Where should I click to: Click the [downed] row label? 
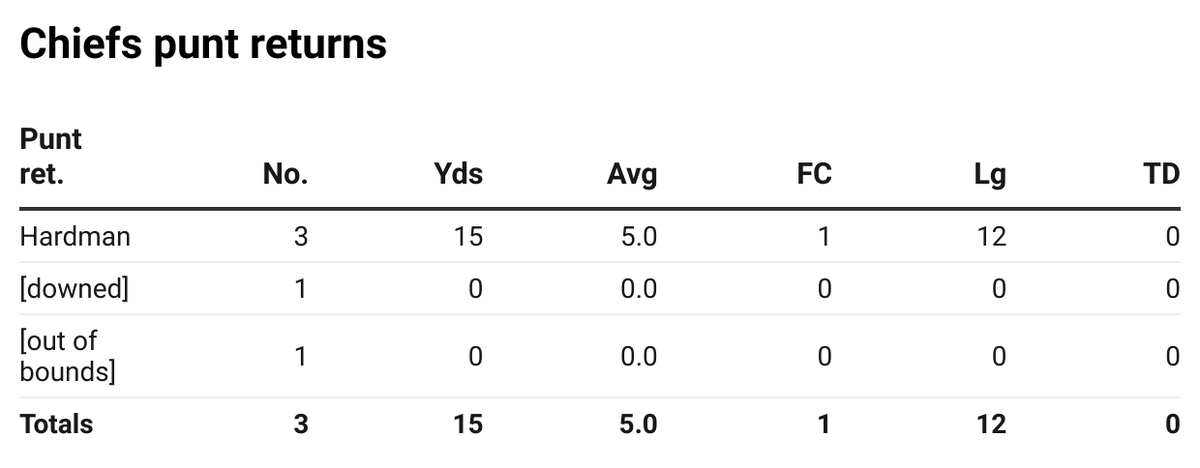75,289
